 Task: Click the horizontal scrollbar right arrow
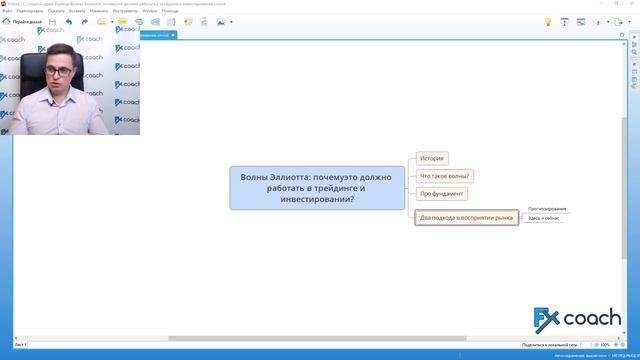[618, 338]
